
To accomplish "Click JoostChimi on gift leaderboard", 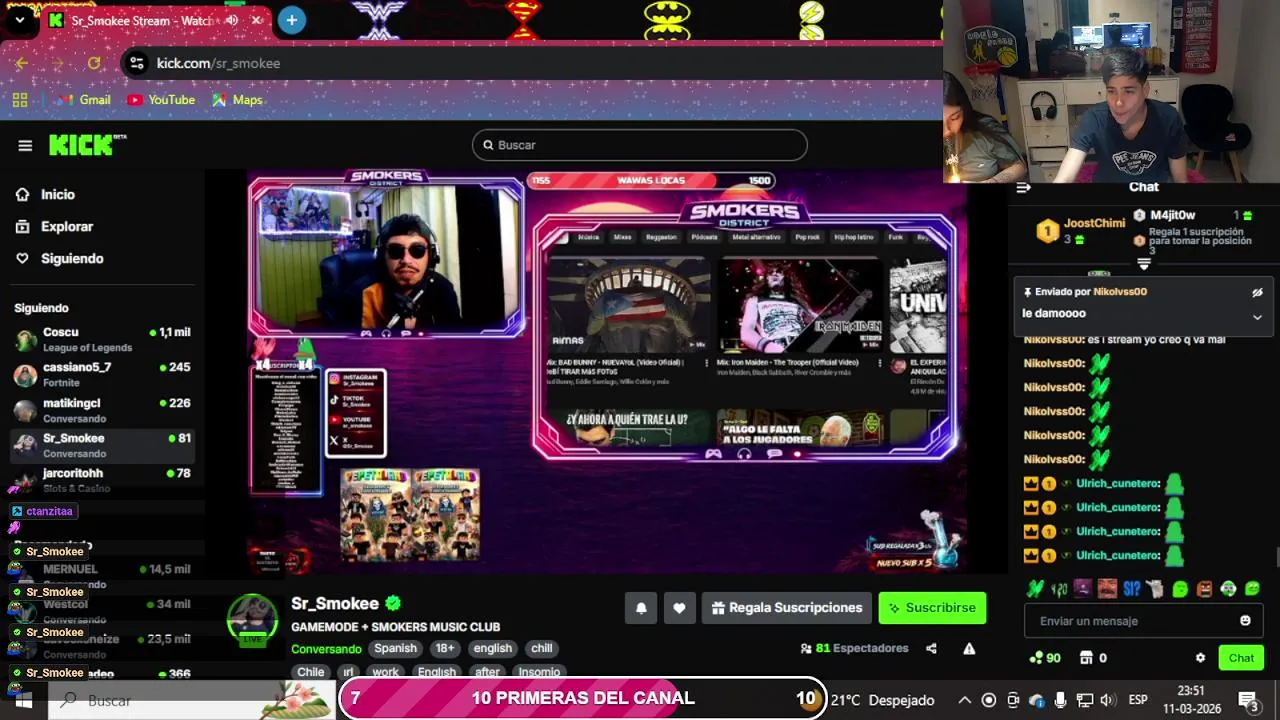I will point(1094,223).
